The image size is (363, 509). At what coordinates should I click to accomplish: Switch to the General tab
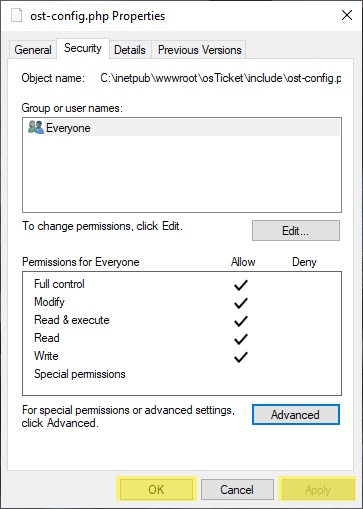coord(33,50)
